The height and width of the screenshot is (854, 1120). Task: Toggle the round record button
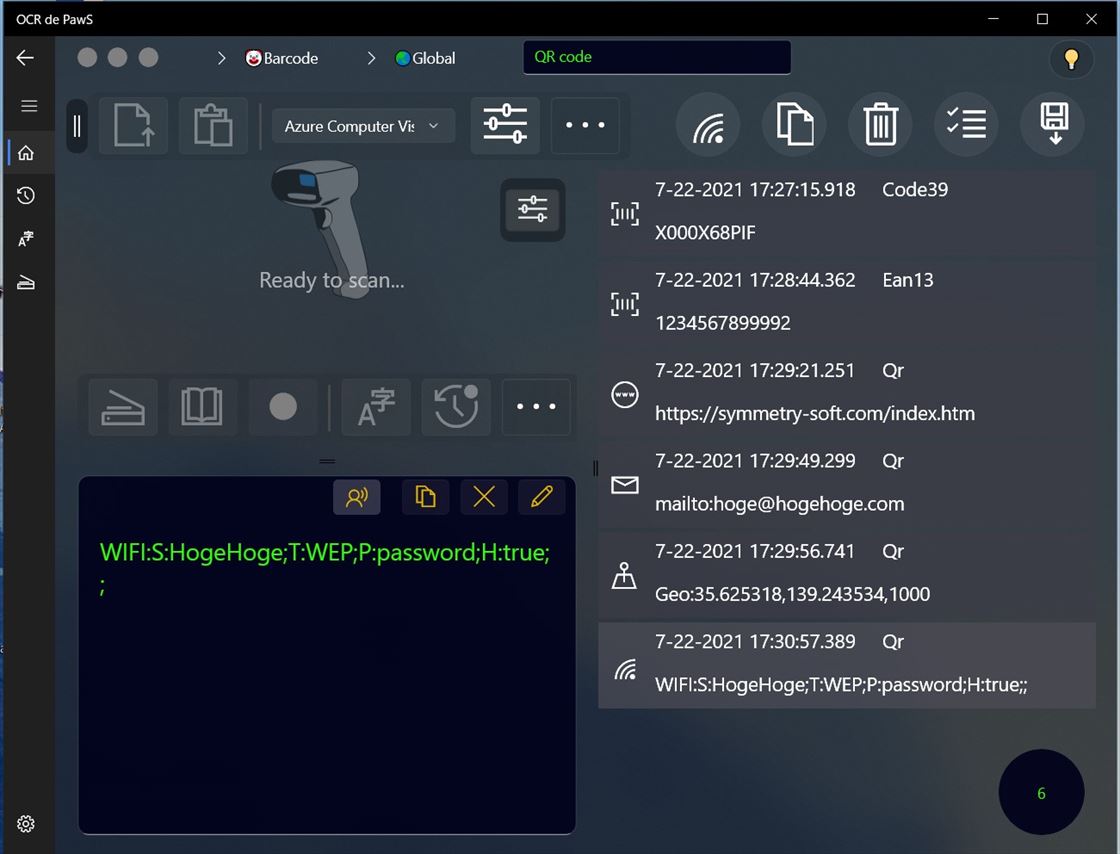(x=283, y=407)
